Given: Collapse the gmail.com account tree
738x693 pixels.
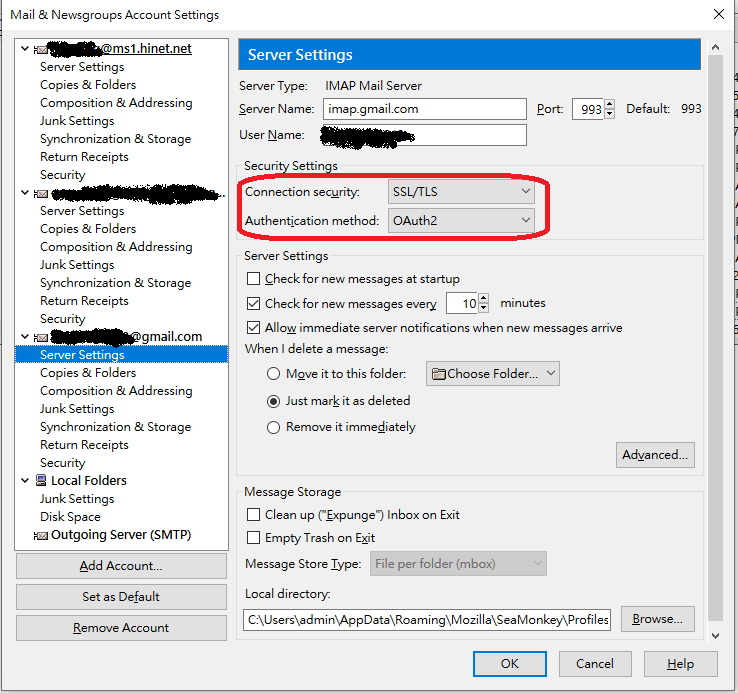Looking at the screenshot, I should pyautogui.click(x=25, y=337).
